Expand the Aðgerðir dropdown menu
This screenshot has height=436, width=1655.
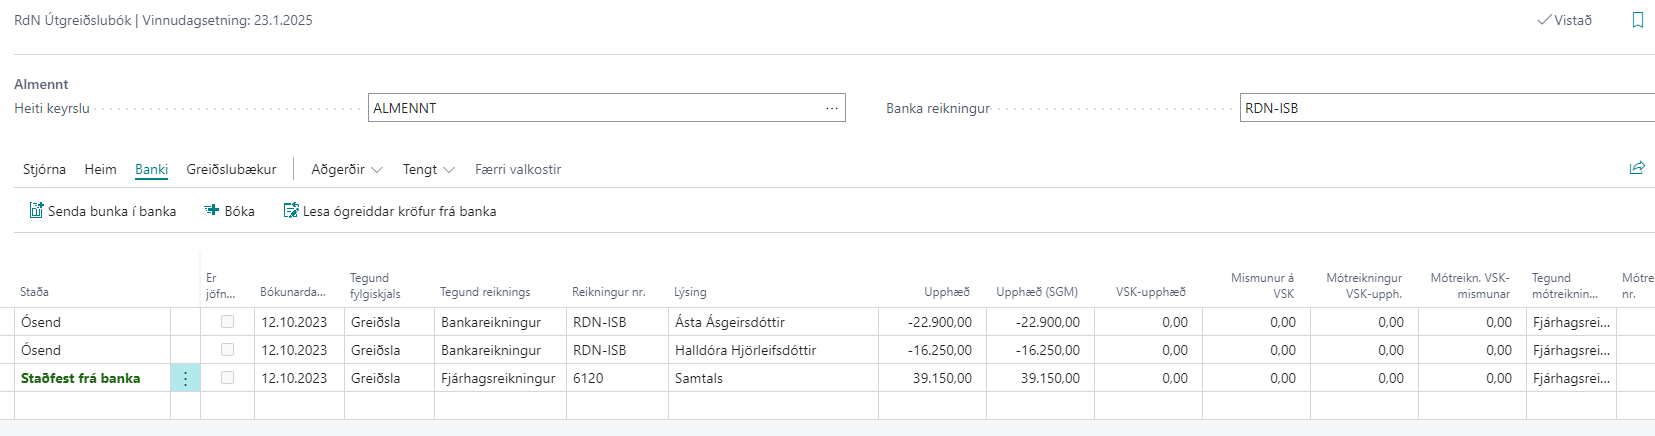346,169
